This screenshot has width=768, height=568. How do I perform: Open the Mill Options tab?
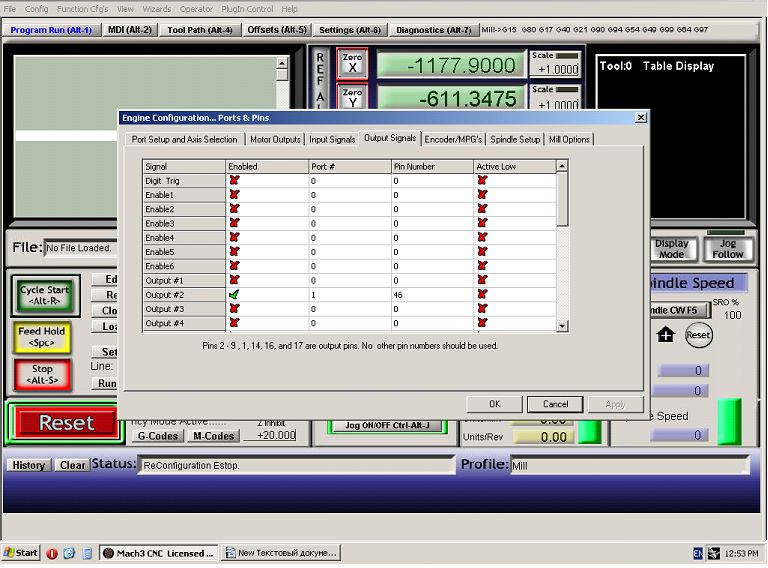click(569, 140)
